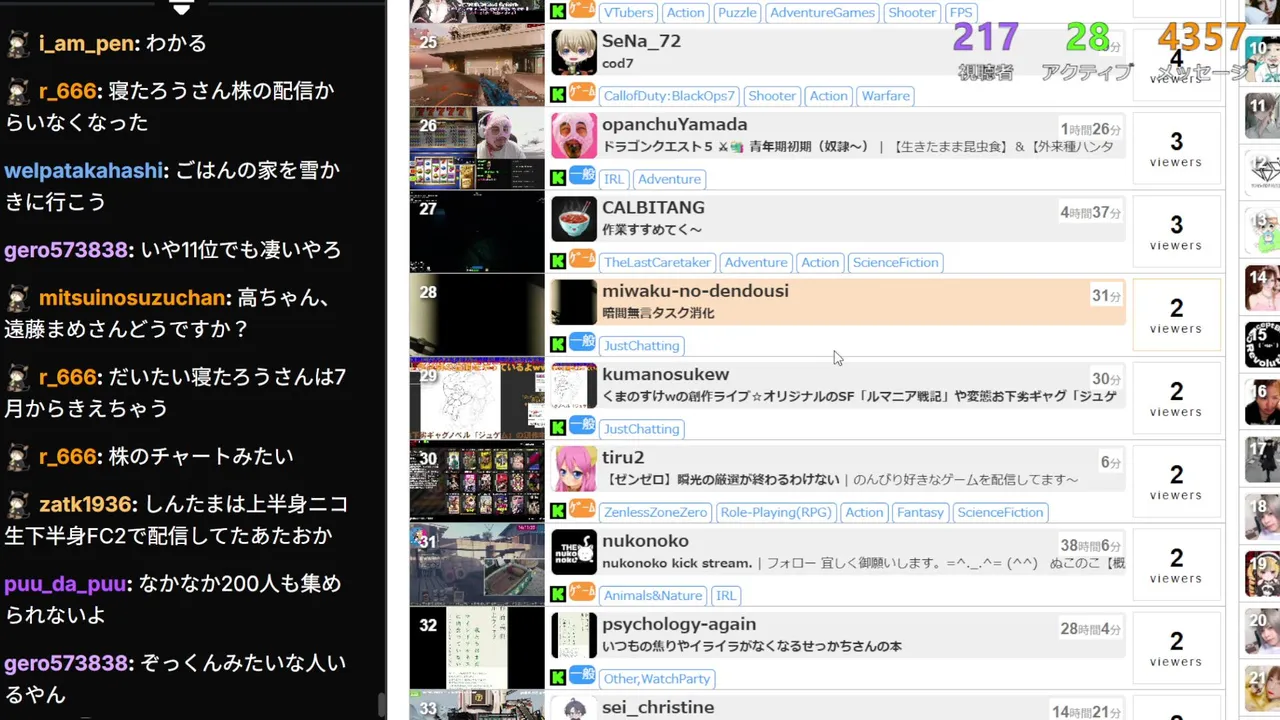This screenshot has width=1280, height=720.
Task: Click the miwaku-no-dendousi dark avatar
Action: coord(574,301)
